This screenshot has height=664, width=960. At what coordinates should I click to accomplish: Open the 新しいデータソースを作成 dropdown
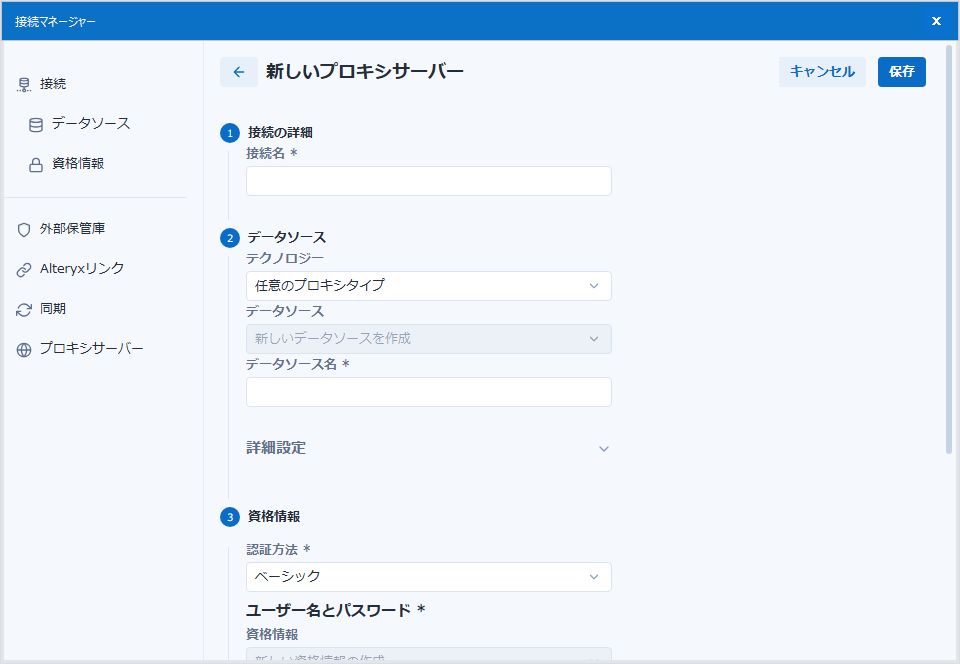(429, 338)
